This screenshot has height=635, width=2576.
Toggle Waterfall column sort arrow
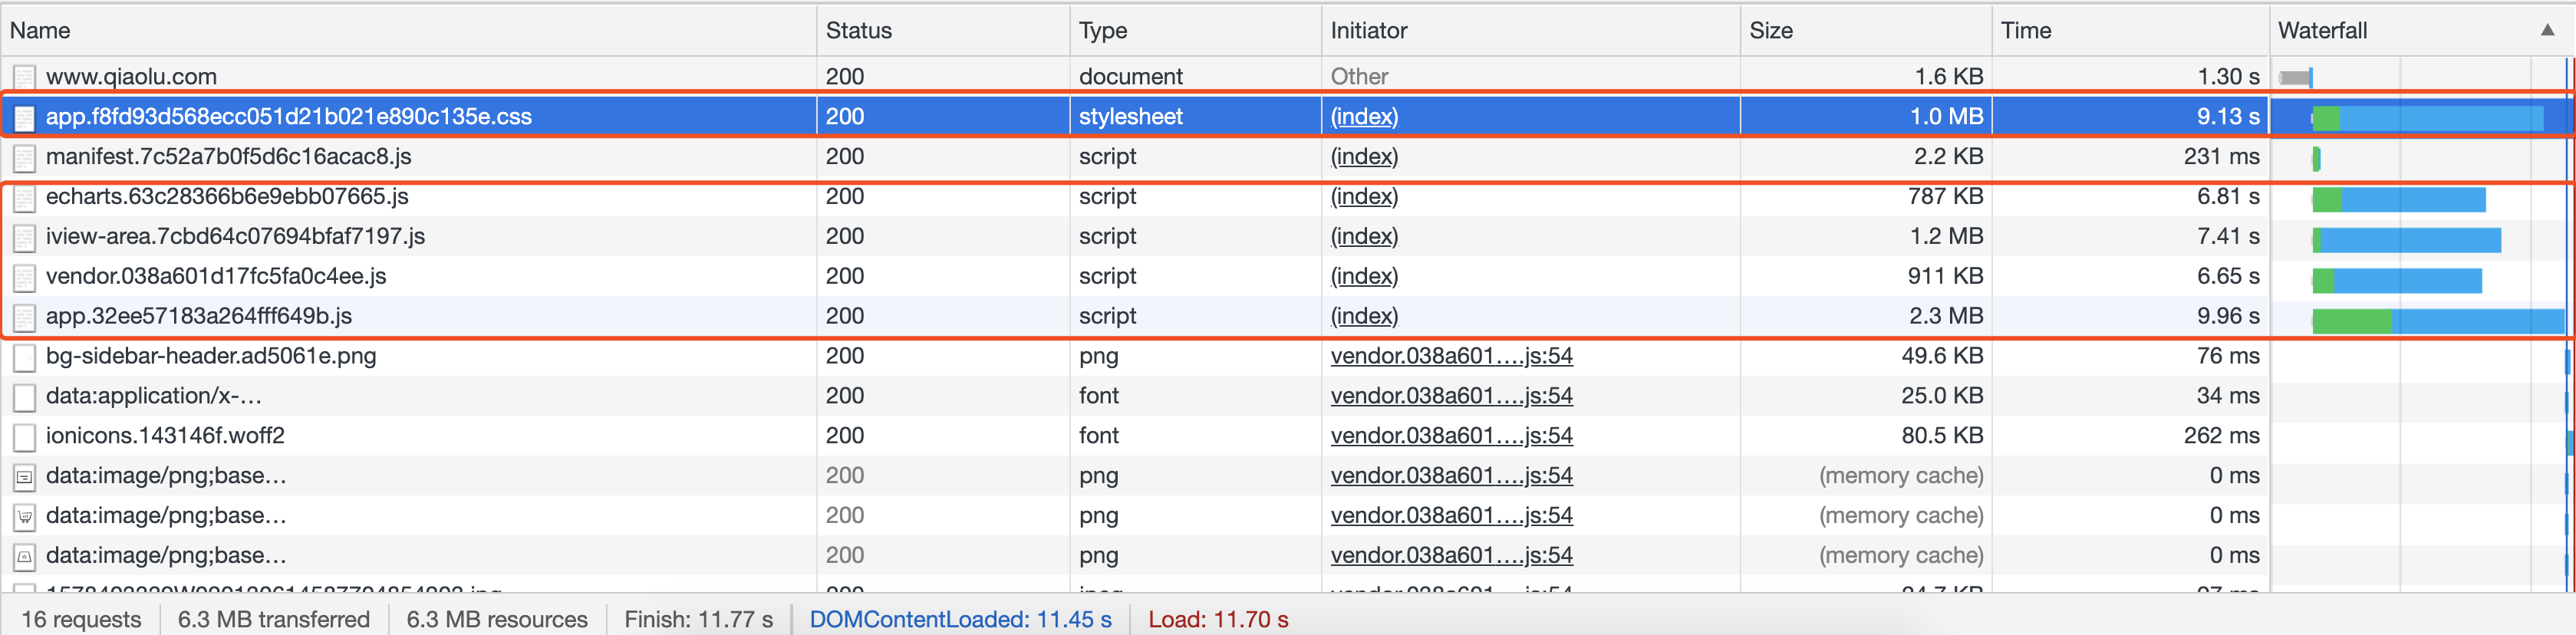pos(2547,30)
